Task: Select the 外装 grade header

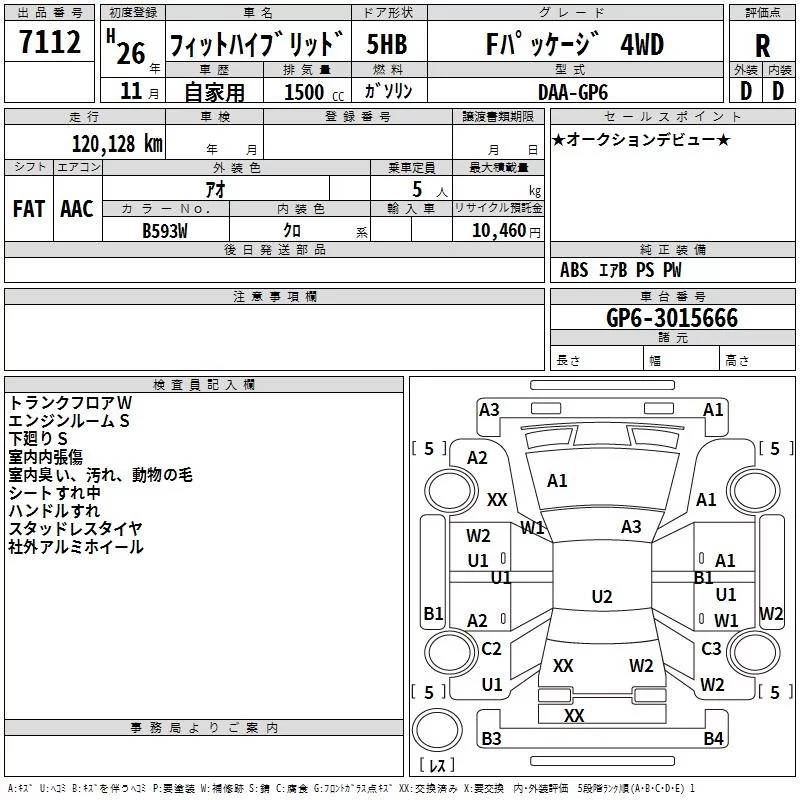Action: pos(746,70)
